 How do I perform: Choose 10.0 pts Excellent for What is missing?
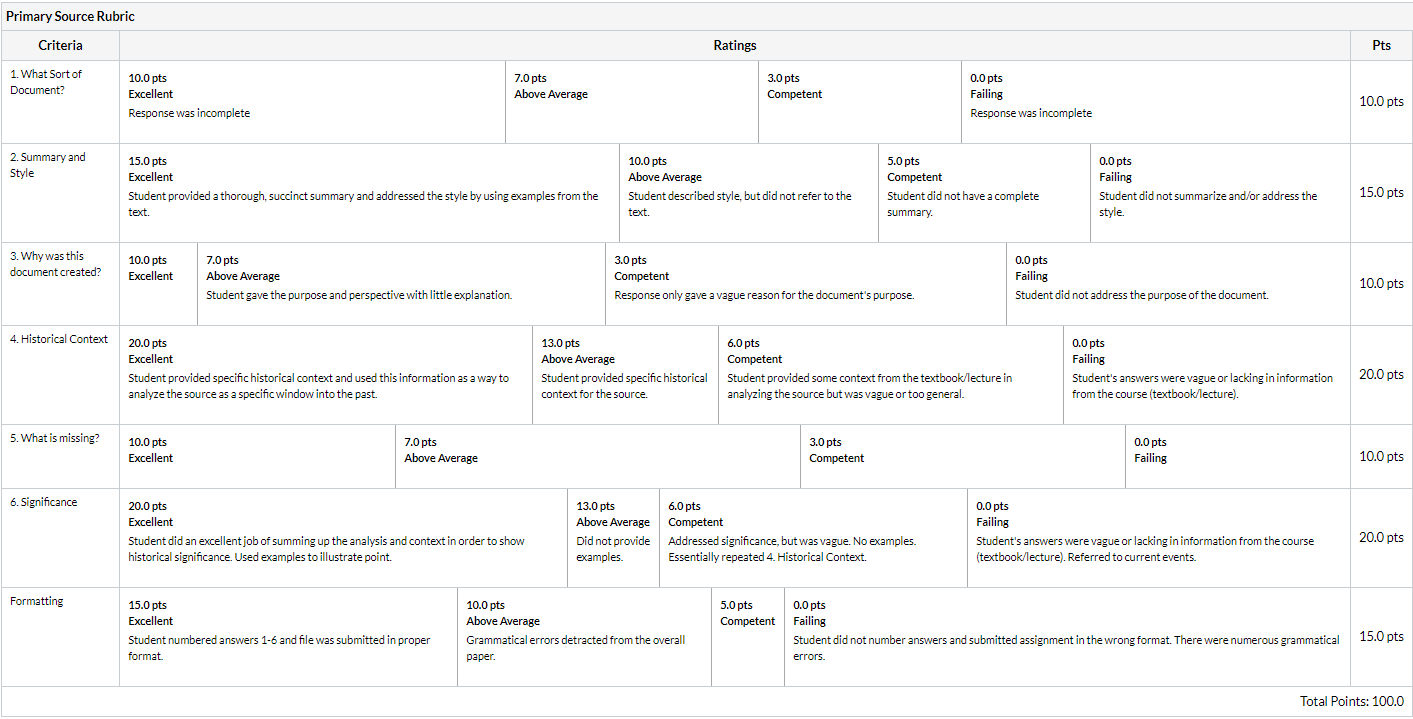[257, 457]
